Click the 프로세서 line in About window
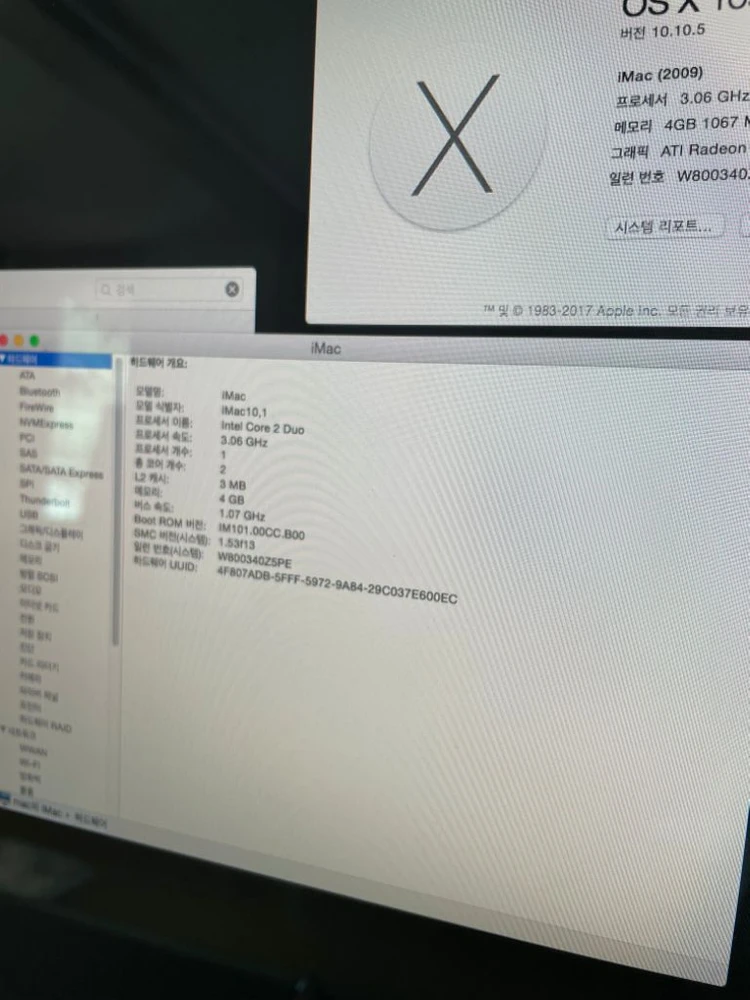750x1000 pixels. tap(681, 98)
